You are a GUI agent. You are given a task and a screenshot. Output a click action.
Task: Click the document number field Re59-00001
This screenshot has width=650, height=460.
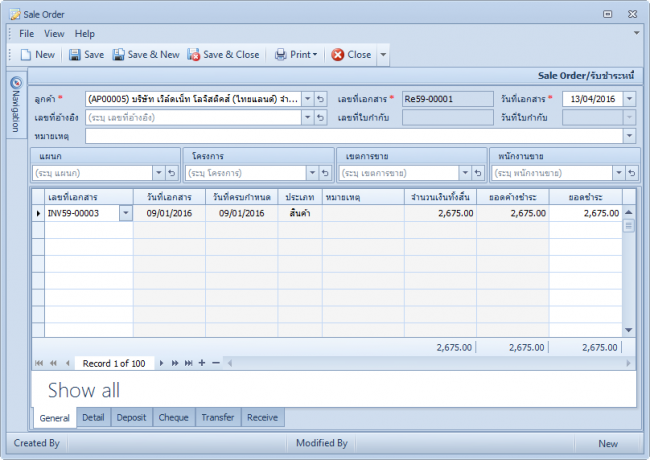pos(448,99)
